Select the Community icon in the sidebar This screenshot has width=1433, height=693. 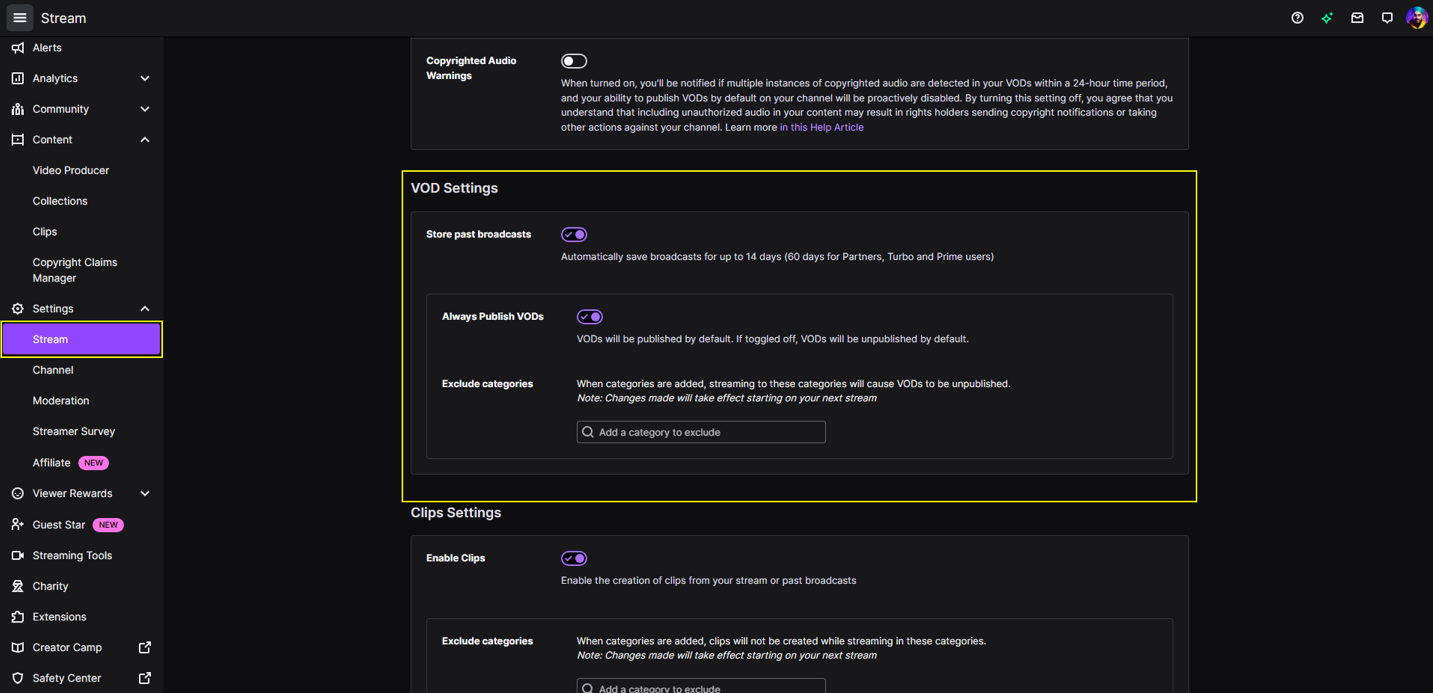17,108
